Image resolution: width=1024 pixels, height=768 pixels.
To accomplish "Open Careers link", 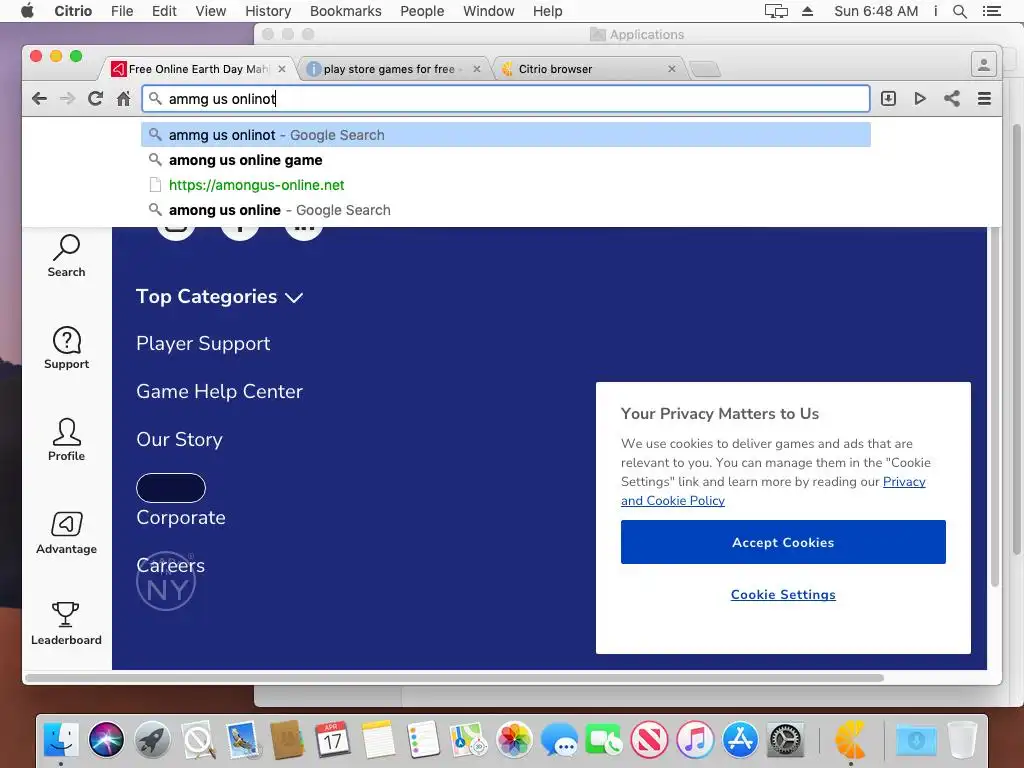I will pos(170,565).
